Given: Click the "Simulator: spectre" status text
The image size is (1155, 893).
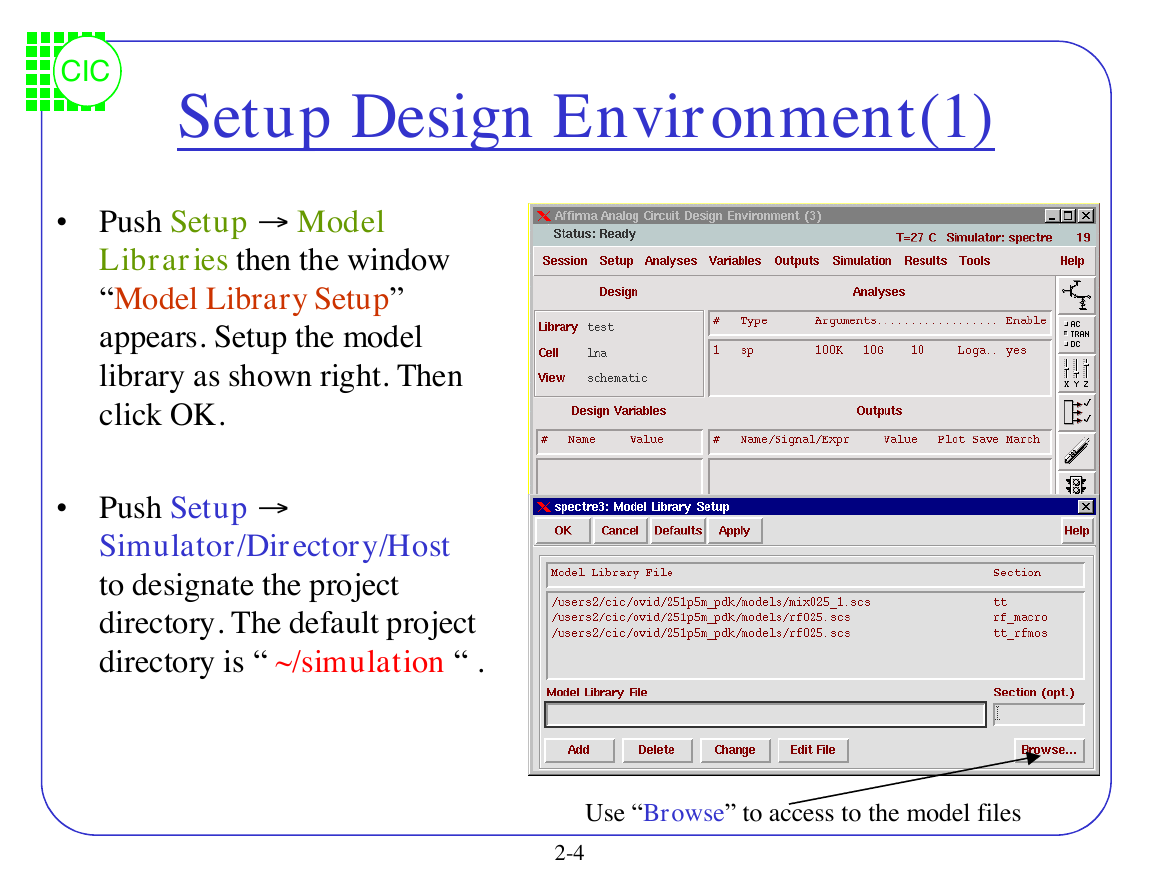Looking at the screenshot, I should [x=999, y=237].
